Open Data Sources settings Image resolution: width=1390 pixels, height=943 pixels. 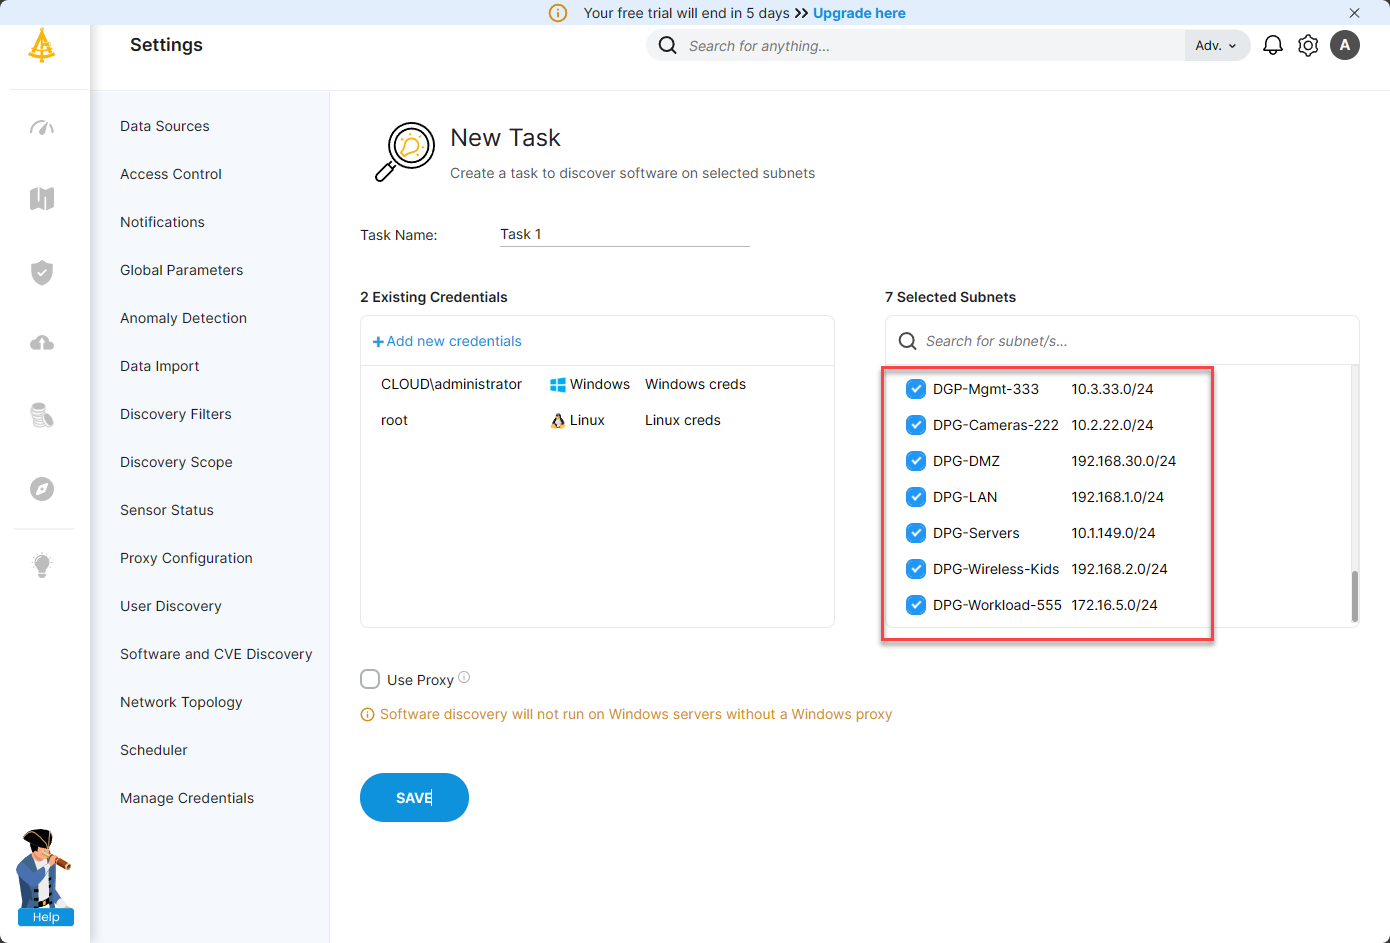pyautogui.click(x=165, y=126)
